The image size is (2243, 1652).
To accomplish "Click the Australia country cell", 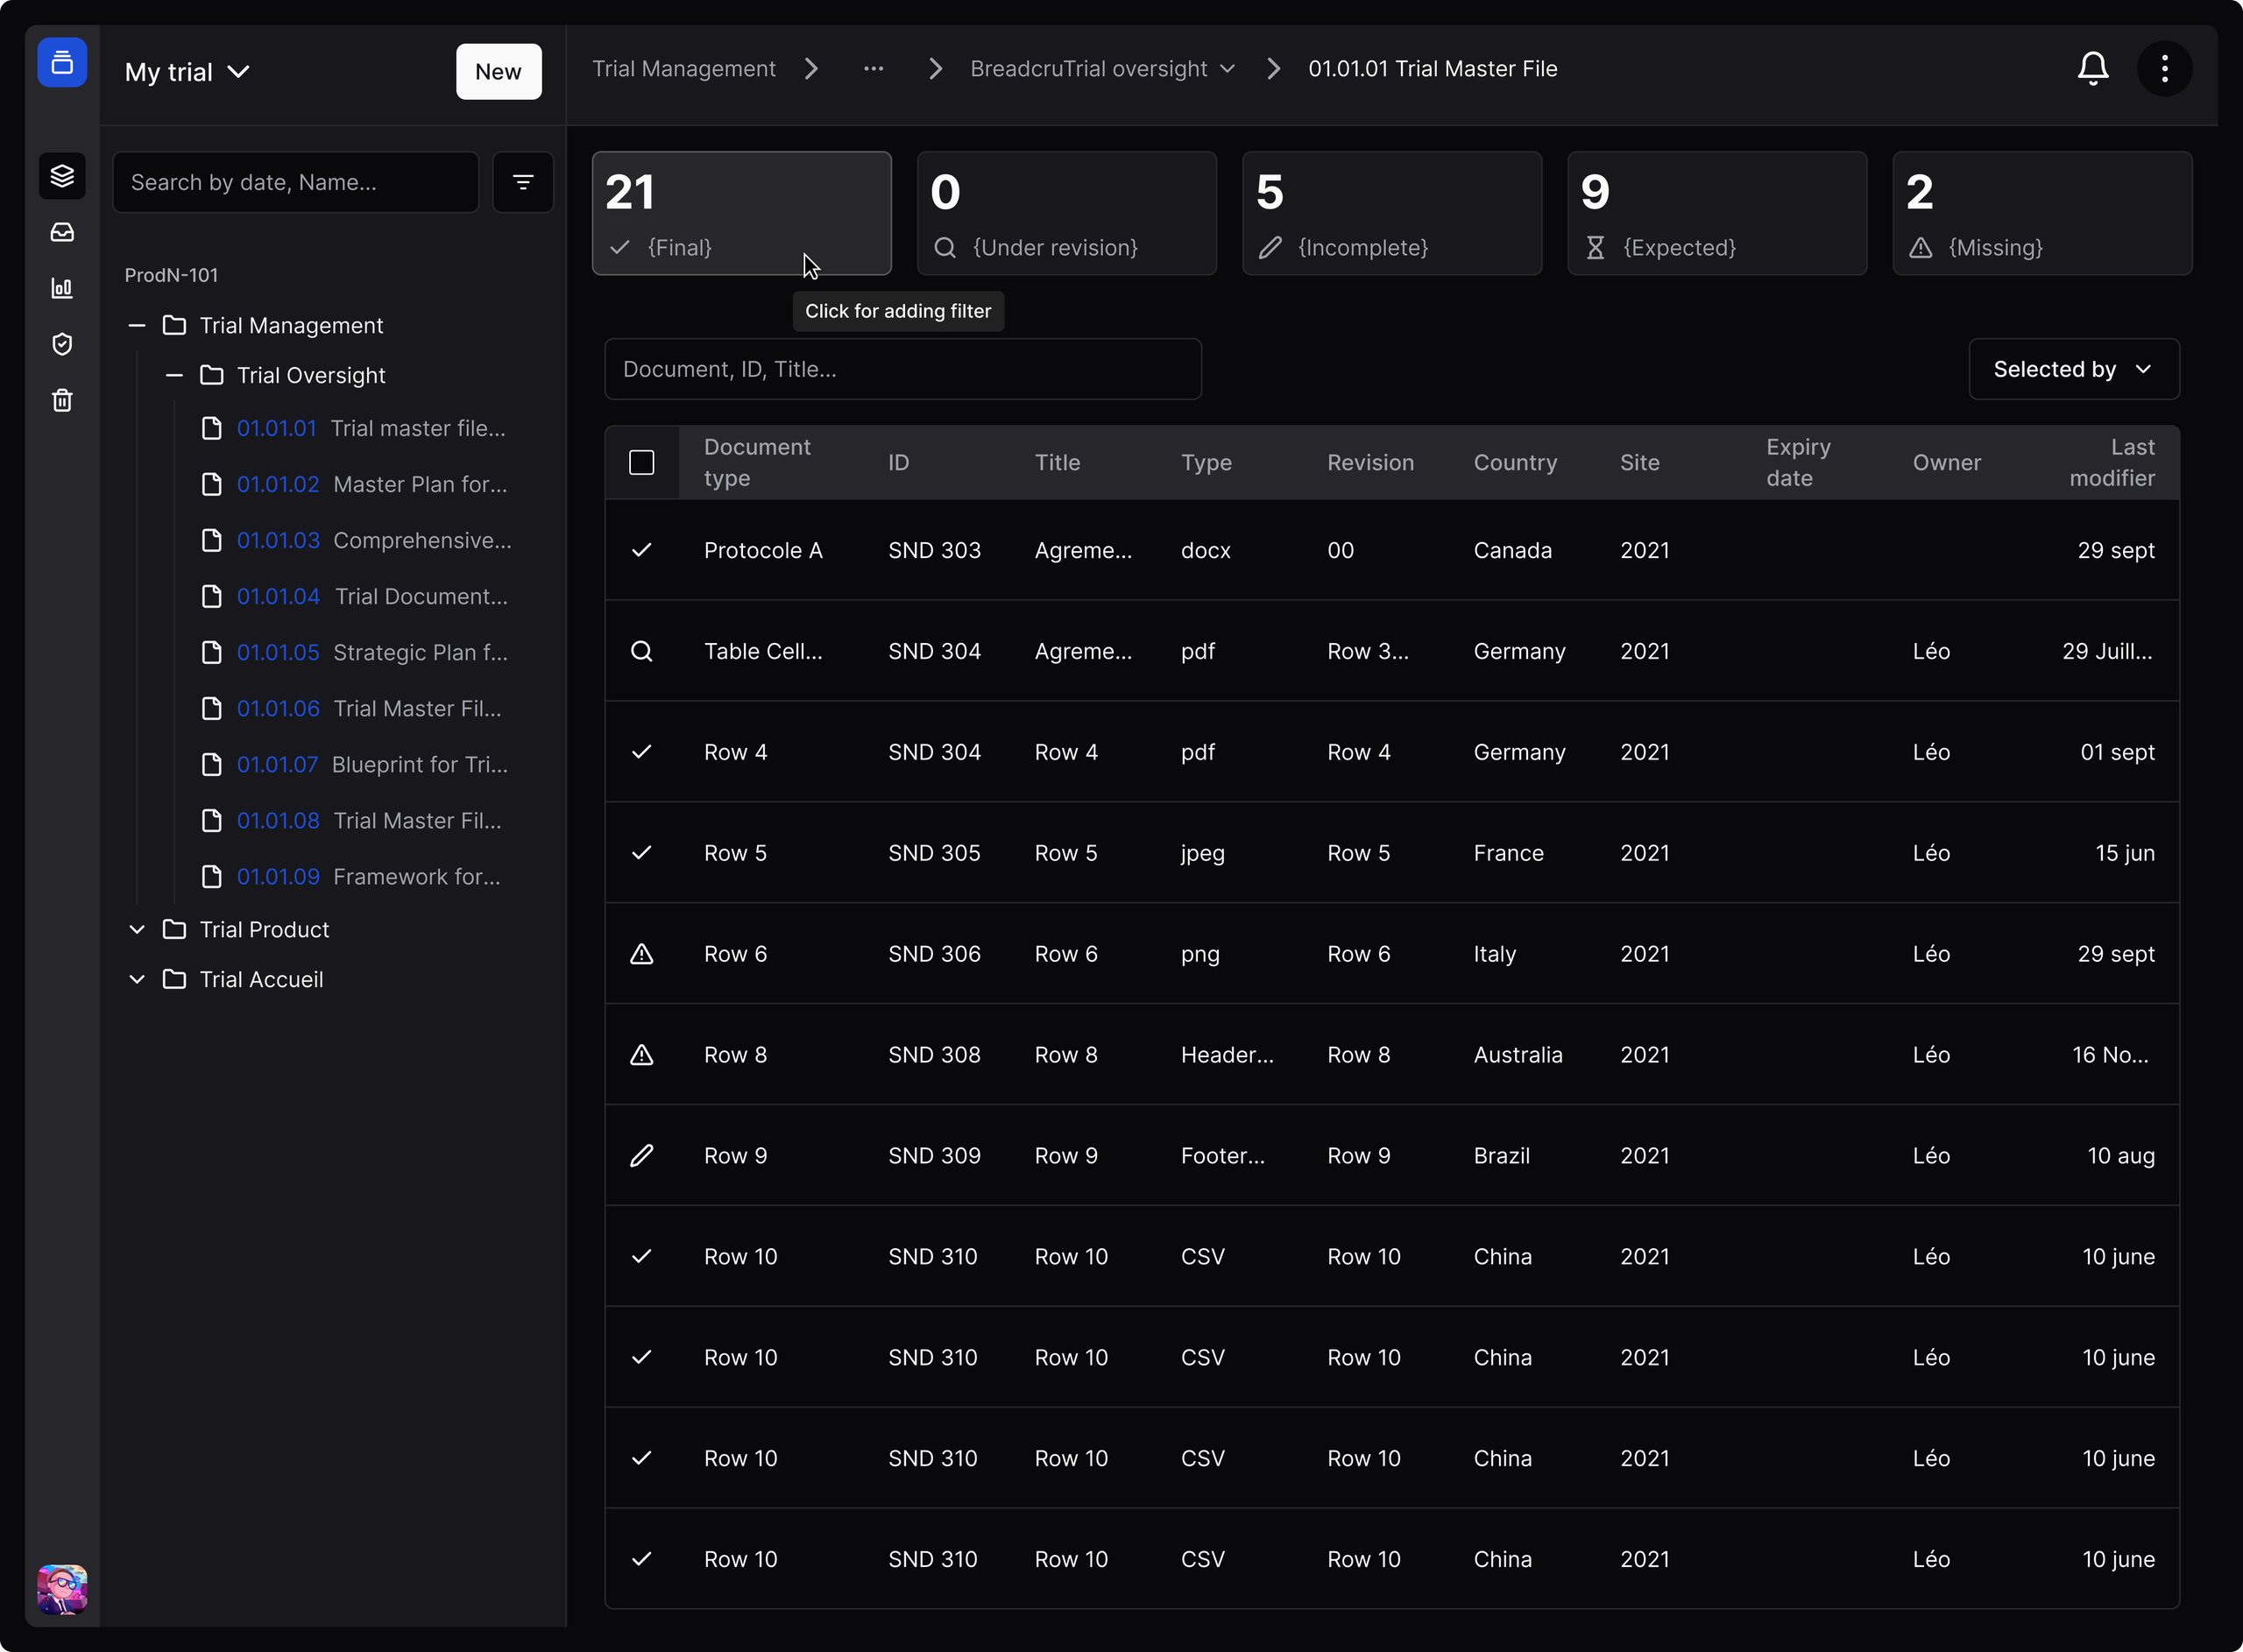I will click(1517, 1055).
